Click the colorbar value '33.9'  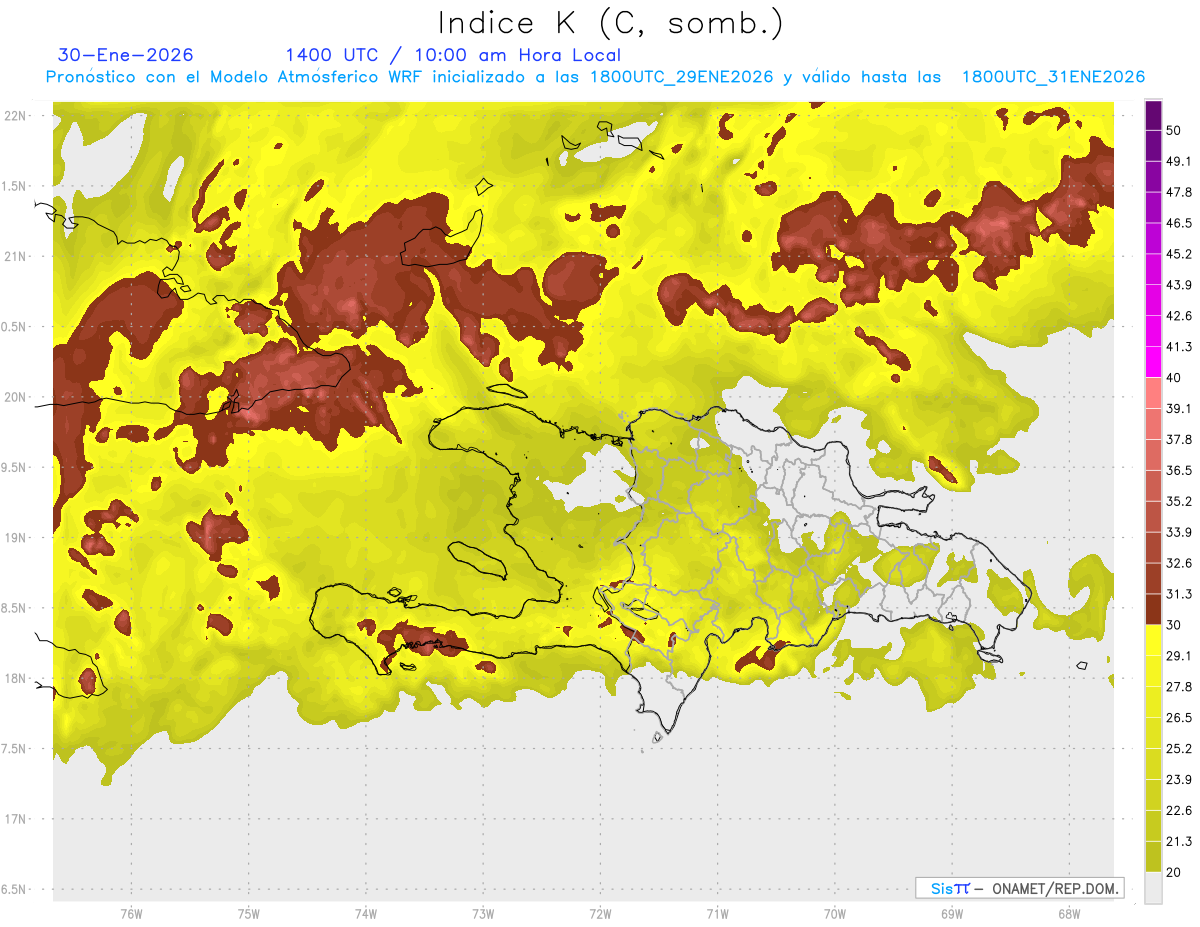click(1179, 532)
